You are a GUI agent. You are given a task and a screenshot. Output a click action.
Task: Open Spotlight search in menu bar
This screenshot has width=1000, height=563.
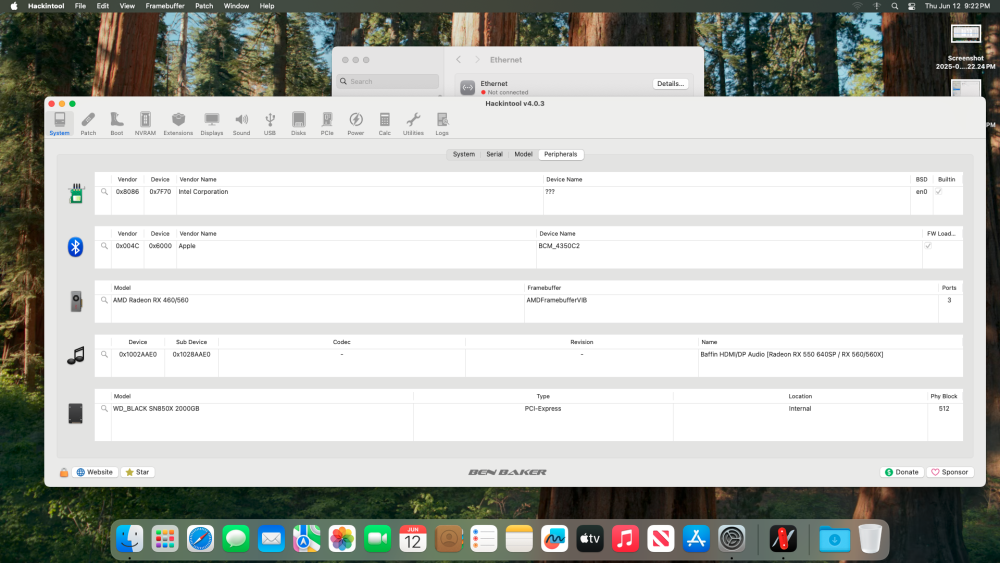[895, 6]
